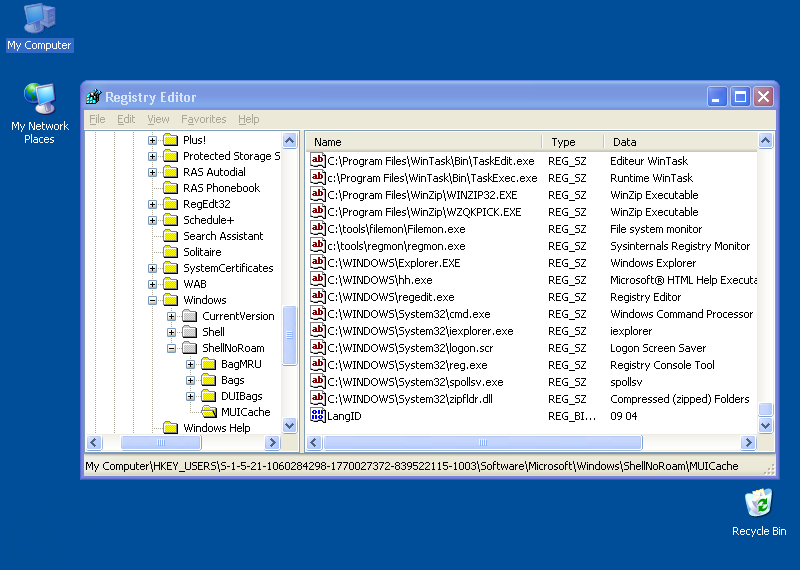The width and height of the screenshot is (800, 570).
Task: Click the string icon beside regmon.exe value
Action: tap(317, 245)
